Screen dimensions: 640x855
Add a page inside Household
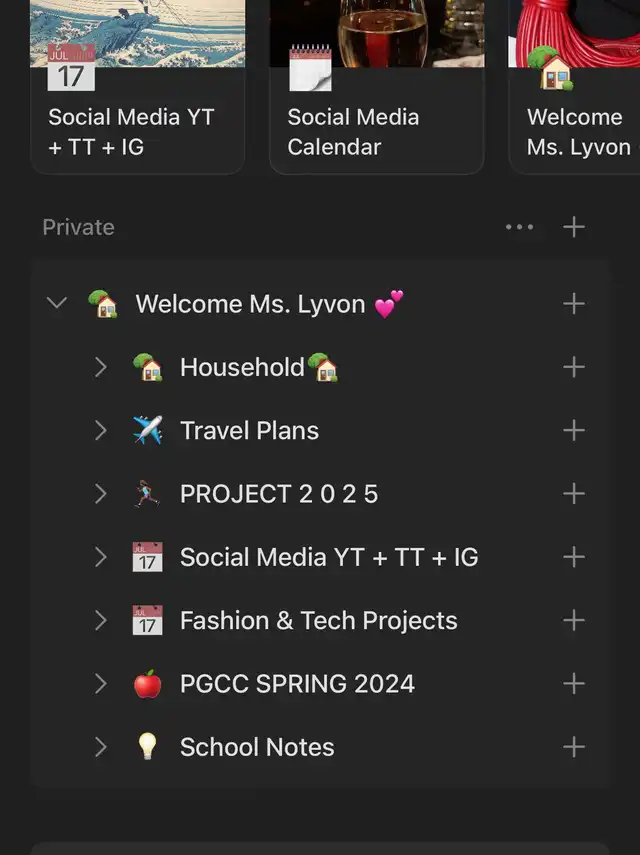[573, 367]
